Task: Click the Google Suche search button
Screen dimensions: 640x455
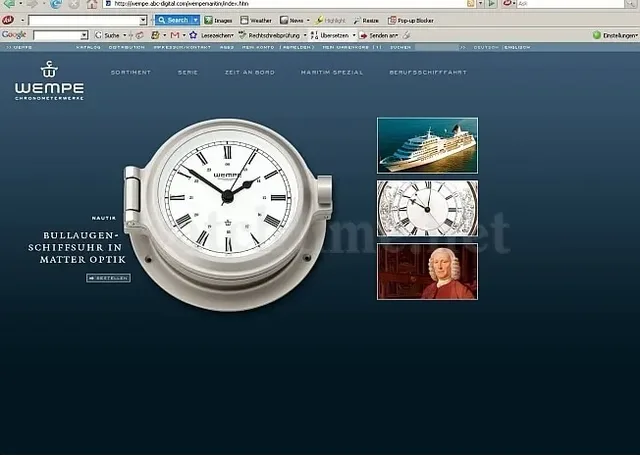Action: coord(107,36)
